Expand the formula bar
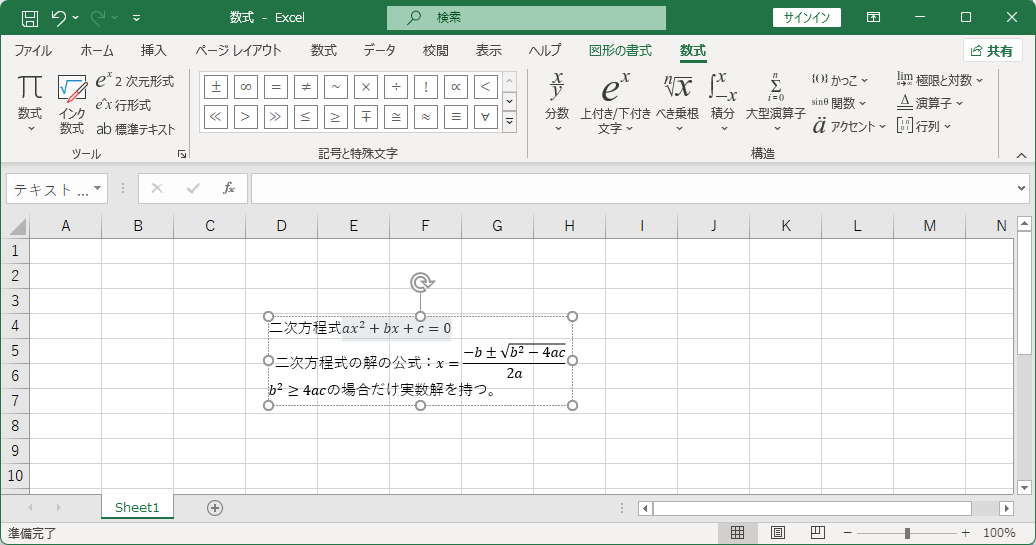This screenshot has height=545, width=1036. tap(1021, 189)
